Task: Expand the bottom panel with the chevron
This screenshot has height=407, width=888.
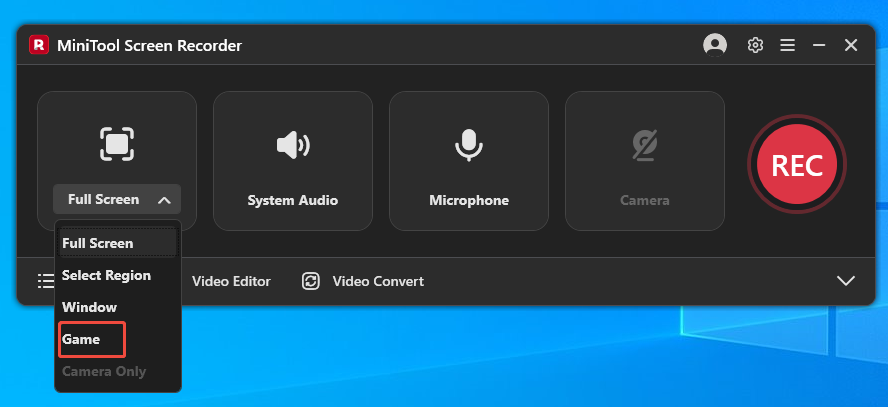Action: point(846,281)
